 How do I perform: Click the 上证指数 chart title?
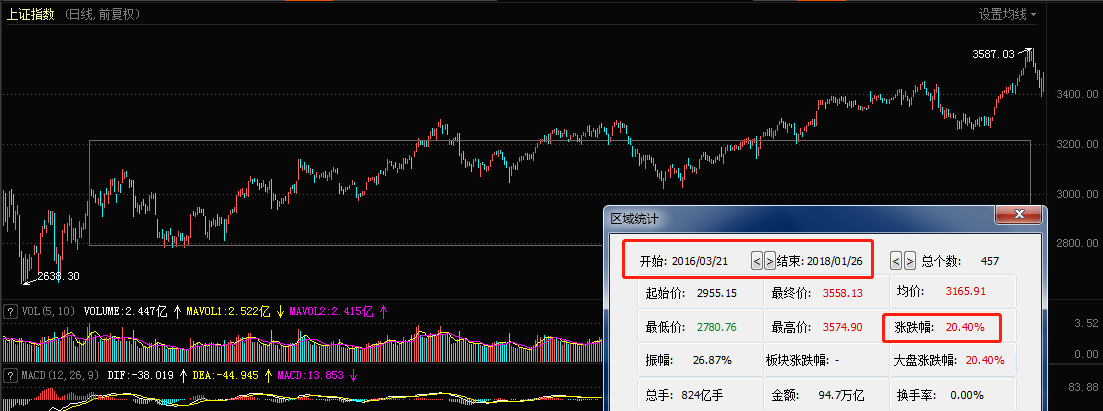29,14
